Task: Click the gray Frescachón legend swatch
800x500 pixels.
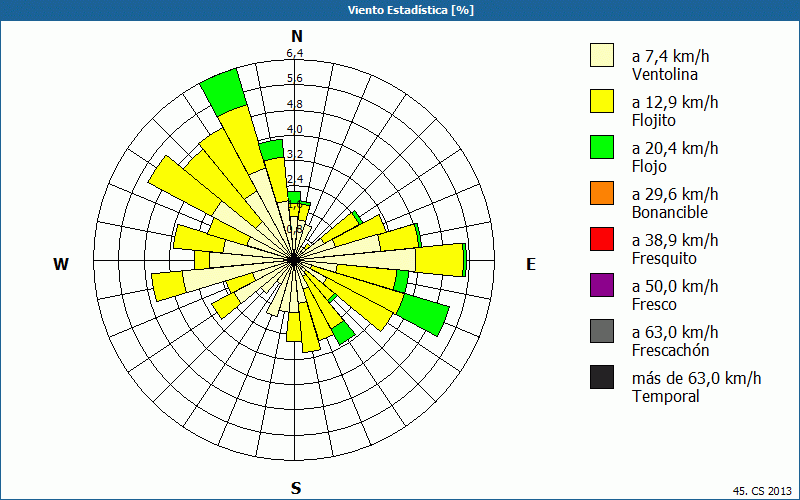Action: [602, 331]
